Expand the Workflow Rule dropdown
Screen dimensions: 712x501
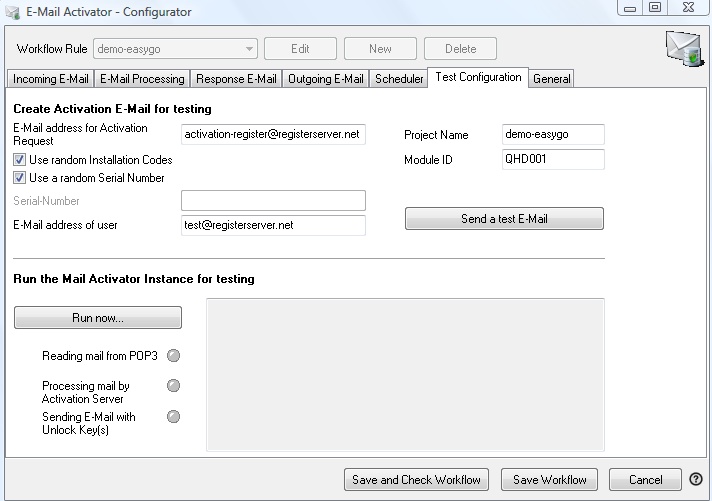249,48
